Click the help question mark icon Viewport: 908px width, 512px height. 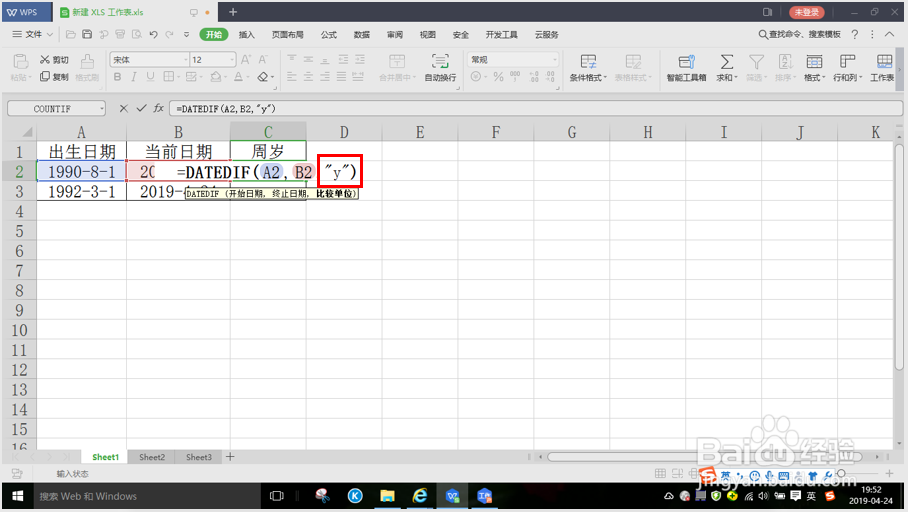855,35
